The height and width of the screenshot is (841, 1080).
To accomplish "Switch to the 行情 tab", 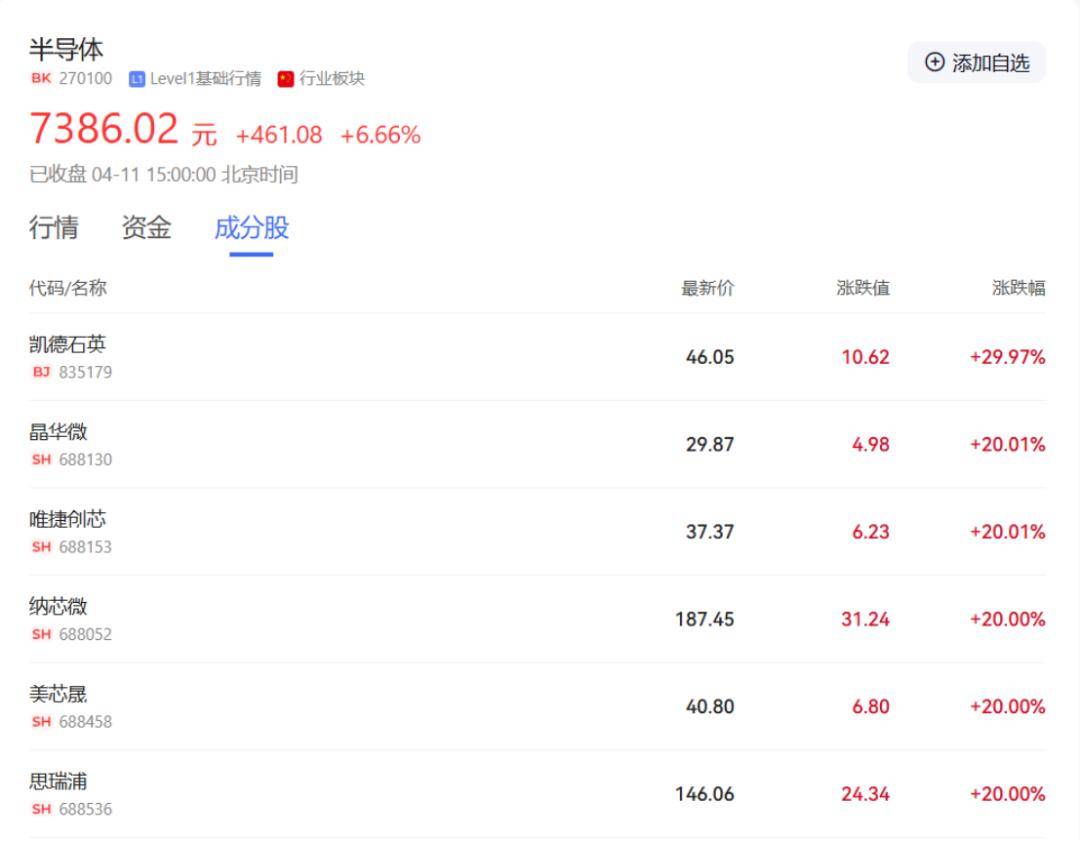I will [x=54, y=228].
